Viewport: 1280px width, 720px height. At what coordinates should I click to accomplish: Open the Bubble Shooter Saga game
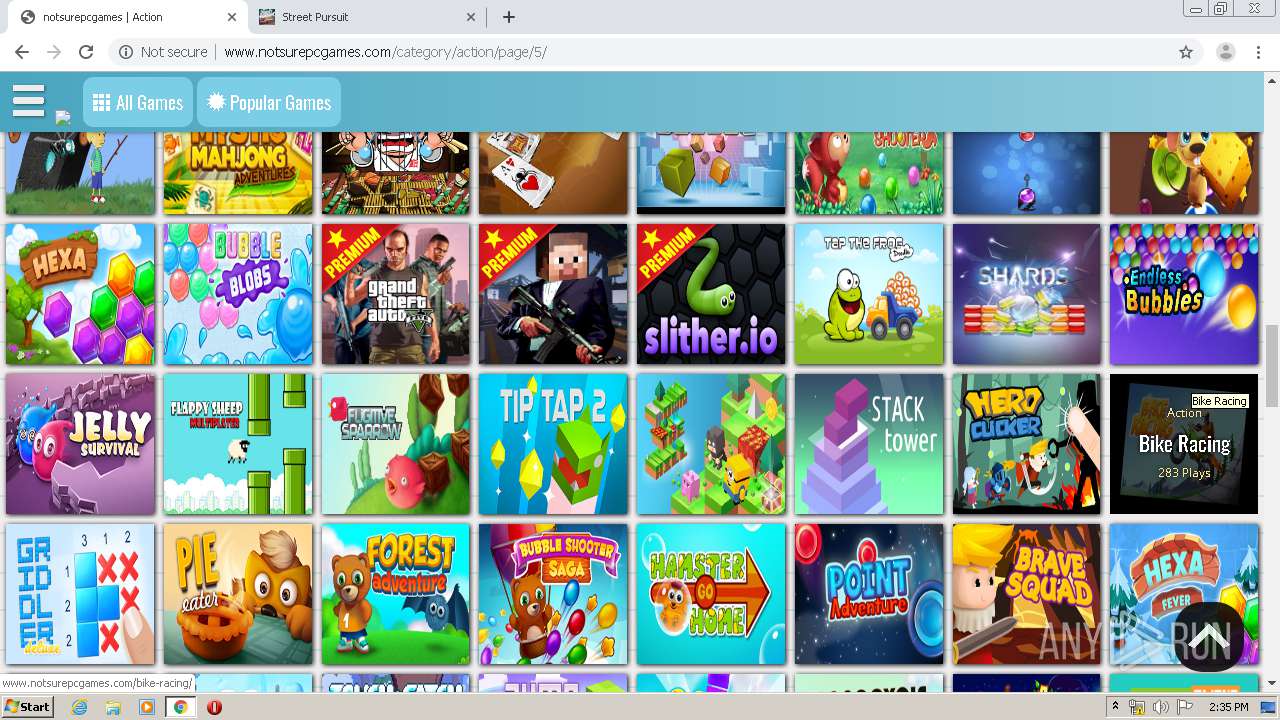(x=553, y=594)
